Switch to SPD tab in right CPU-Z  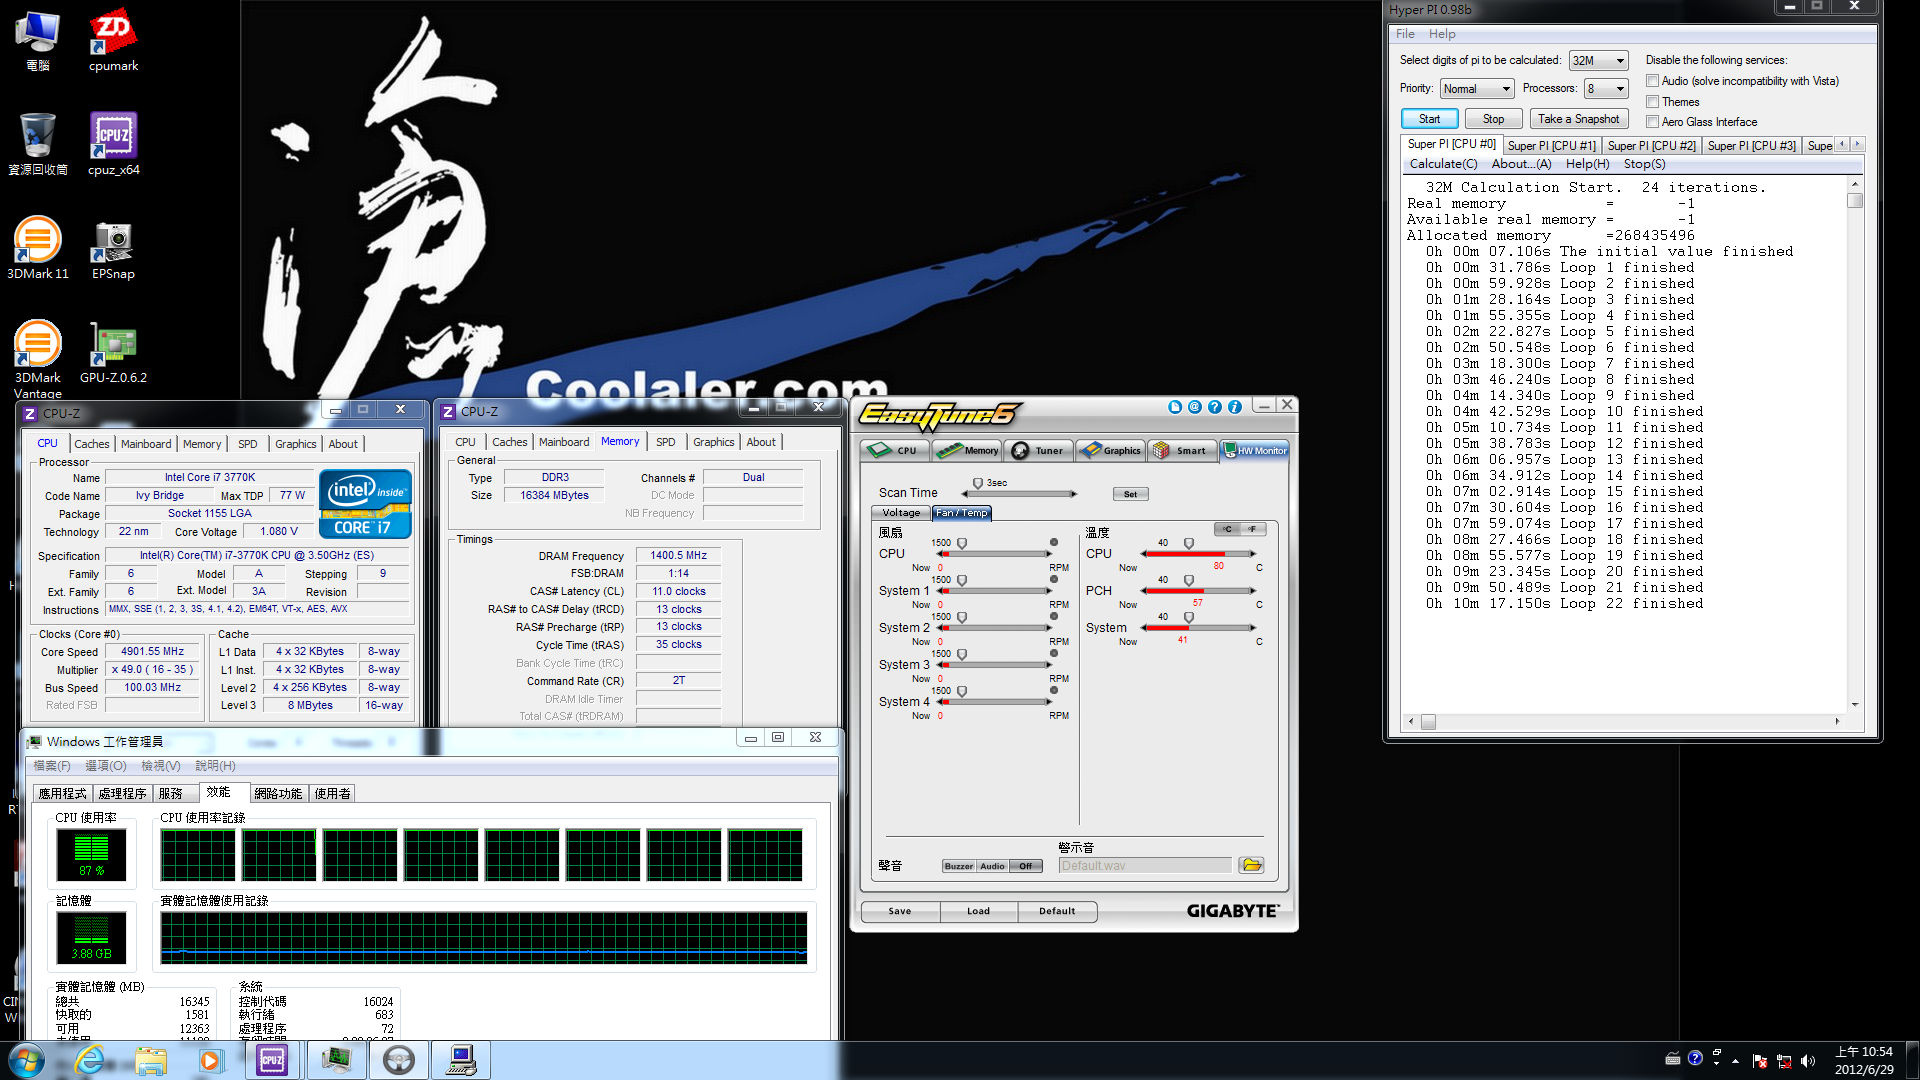coord(665,442)
